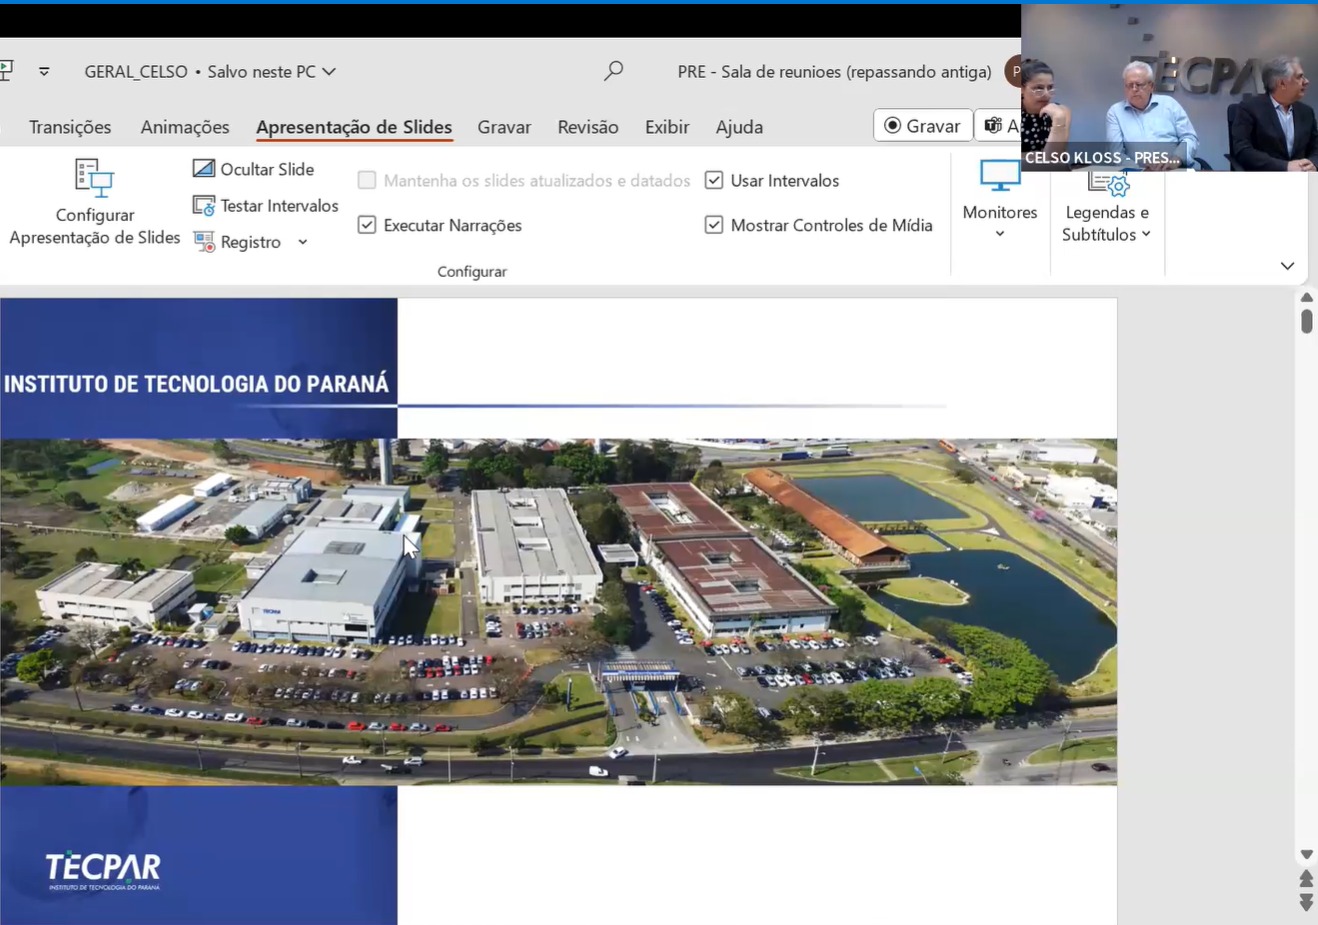The width and height of the screenshot is (1318, 925).
Task: Start Testar Intervalos rehearsal
Action: tap(266, 206)
